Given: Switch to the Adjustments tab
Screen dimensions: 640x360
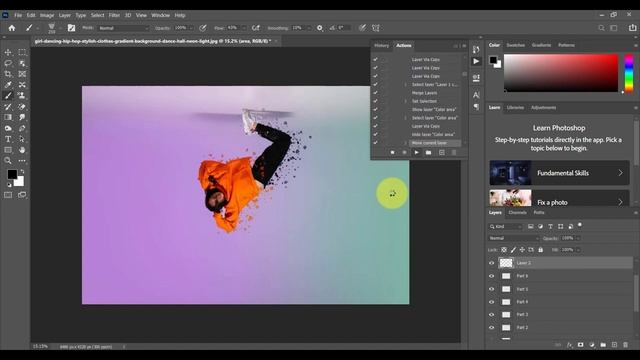Looking at the screenshot, I should 543,107.
